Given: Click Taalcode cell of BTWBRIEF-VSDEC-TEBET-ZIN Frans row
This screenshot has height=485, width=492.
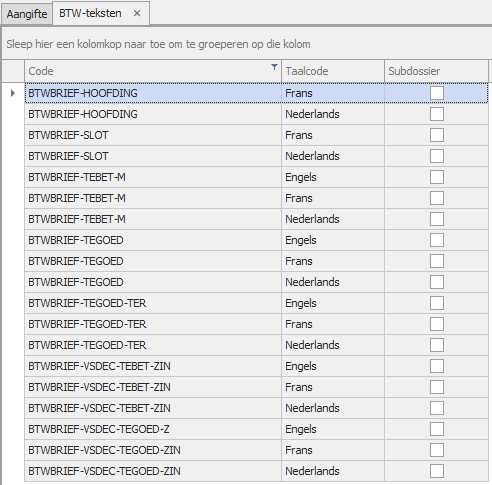Looking at the screenshot, I should (x=333, y=387).
